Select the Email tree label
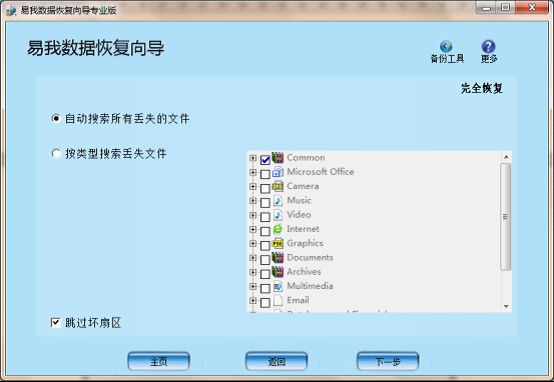 (298, 300)
